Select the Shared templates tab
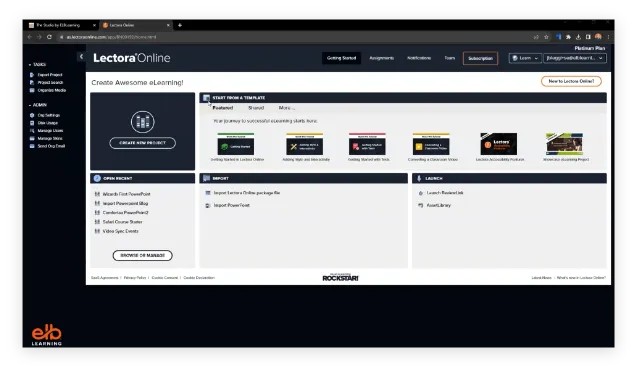Image resolution: width=637 pixels, height=373 pixels. 256,108
